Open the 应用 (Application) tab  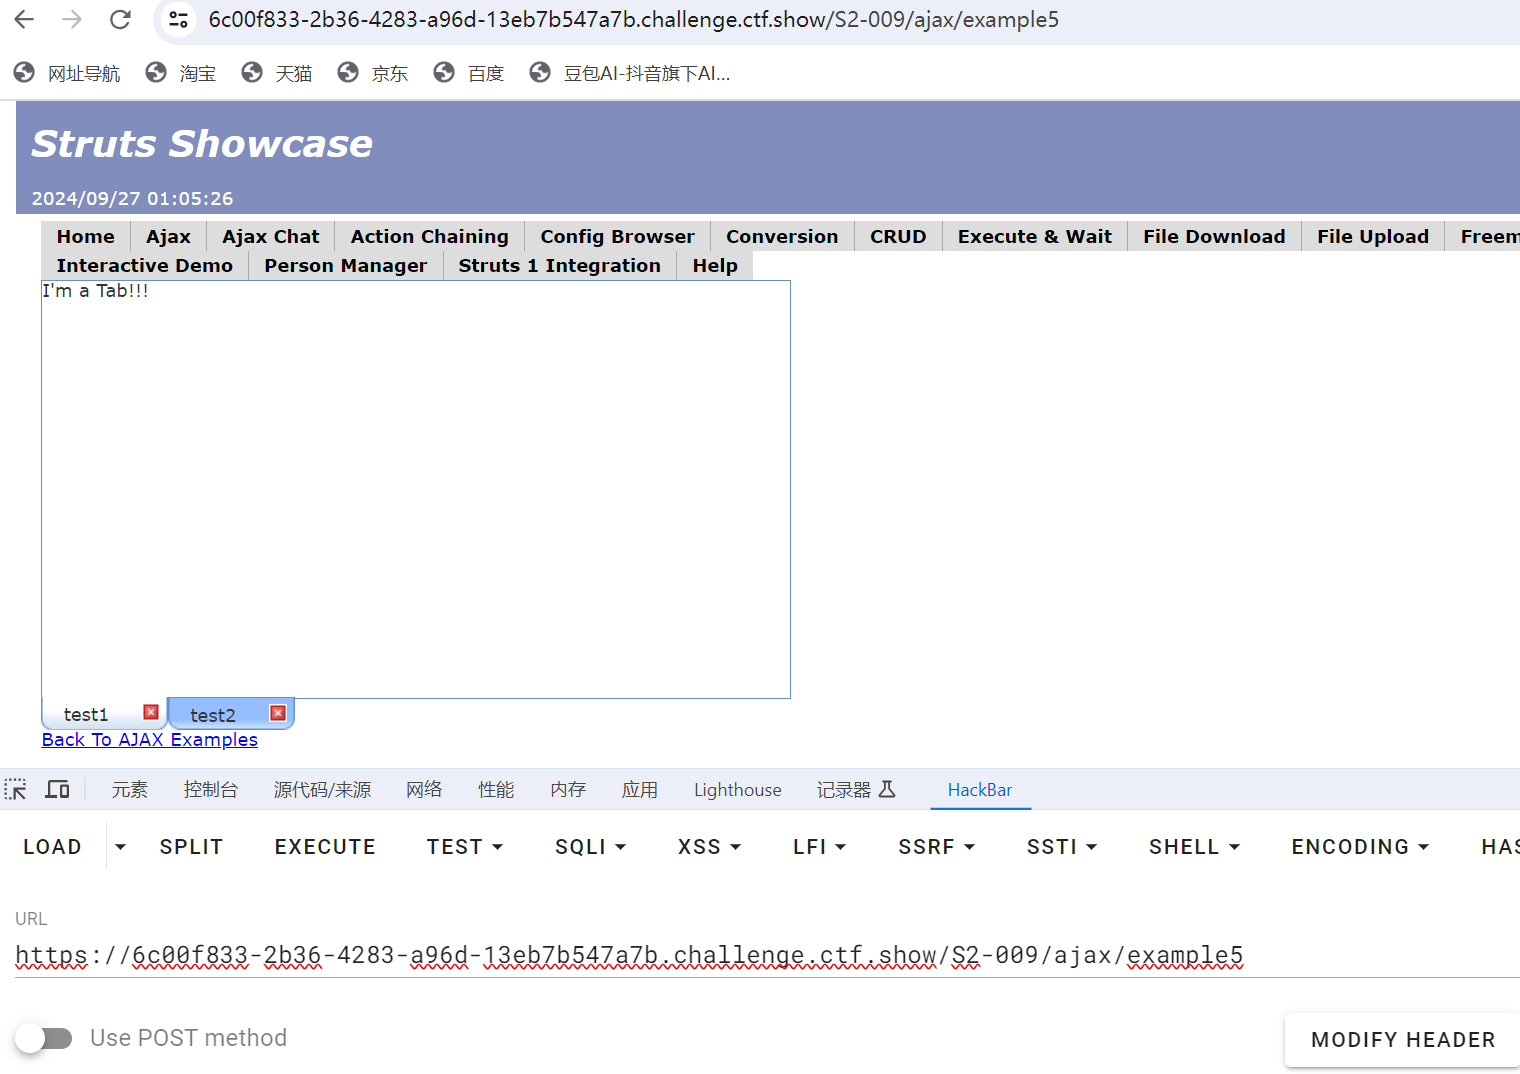tap(640, 790)
